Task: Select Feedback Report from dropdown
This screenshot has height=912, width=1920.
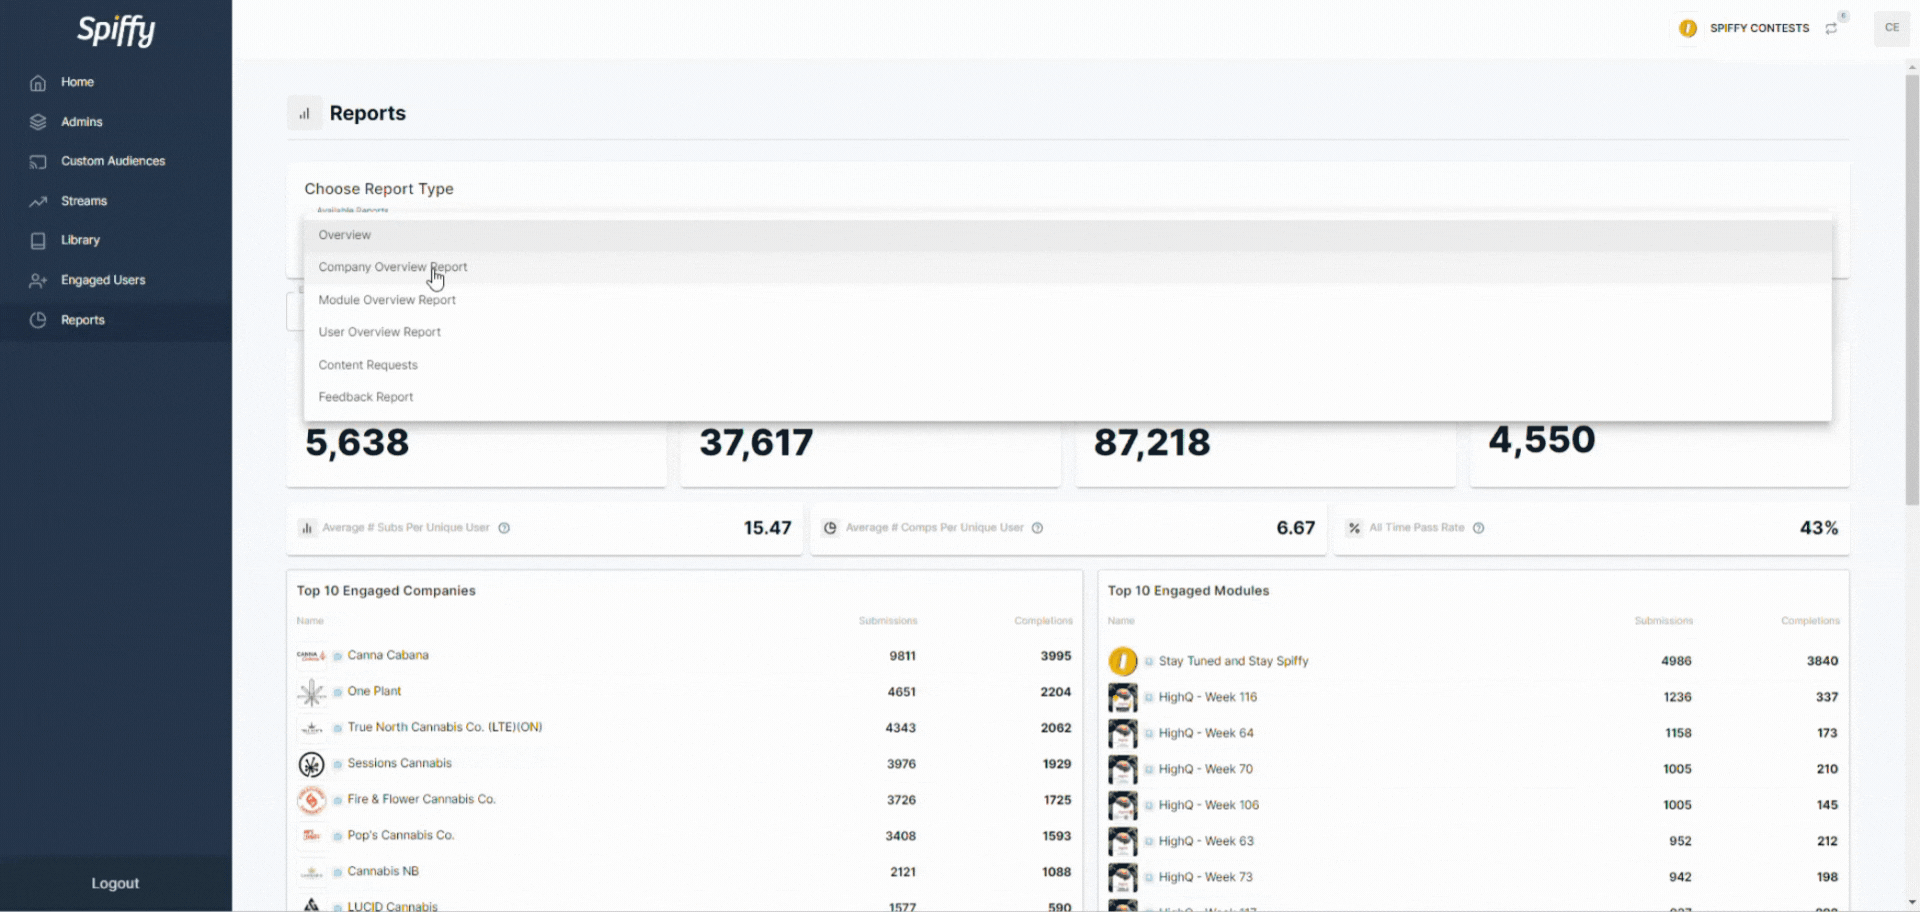Action: tap(365, 397)
